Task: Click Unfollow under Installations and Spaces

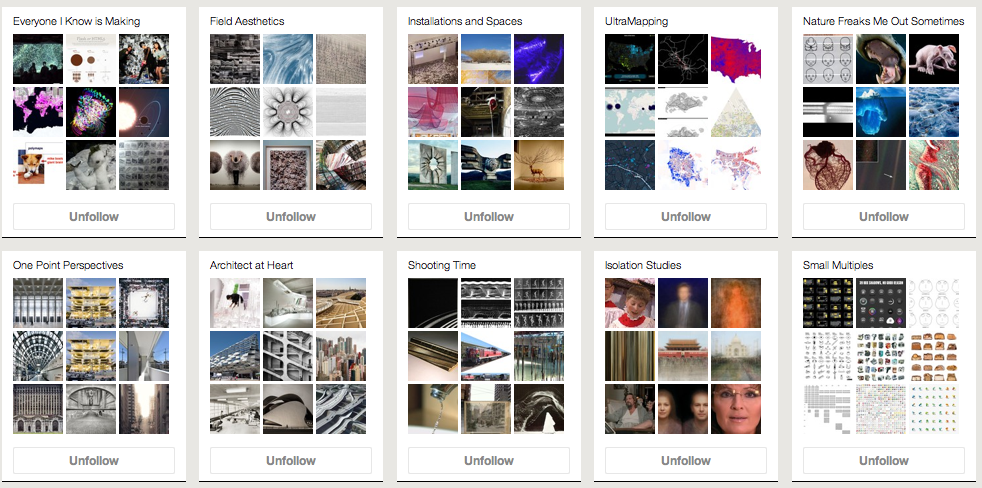Action: (488, 217)
